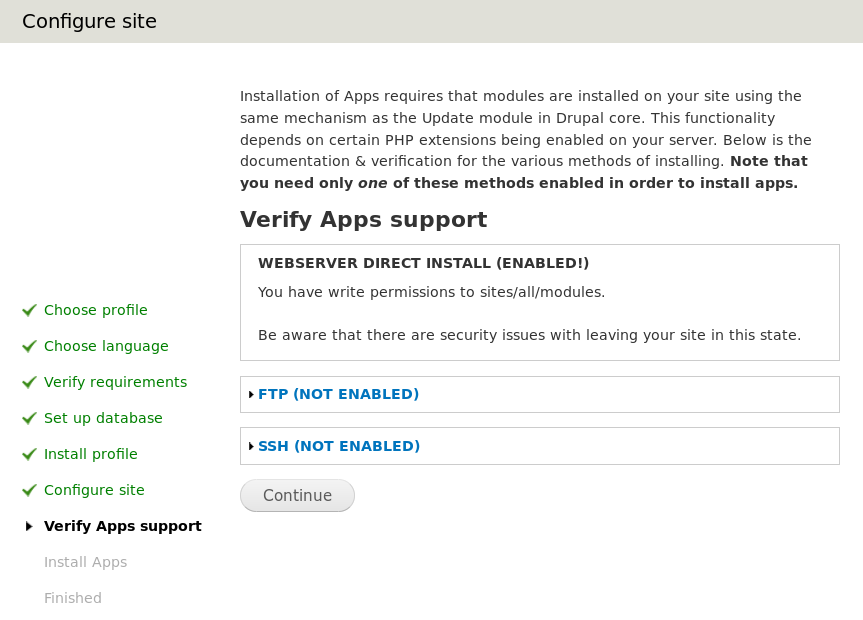
Task: Select the completed Set up database step
Action: pos(102,418)
